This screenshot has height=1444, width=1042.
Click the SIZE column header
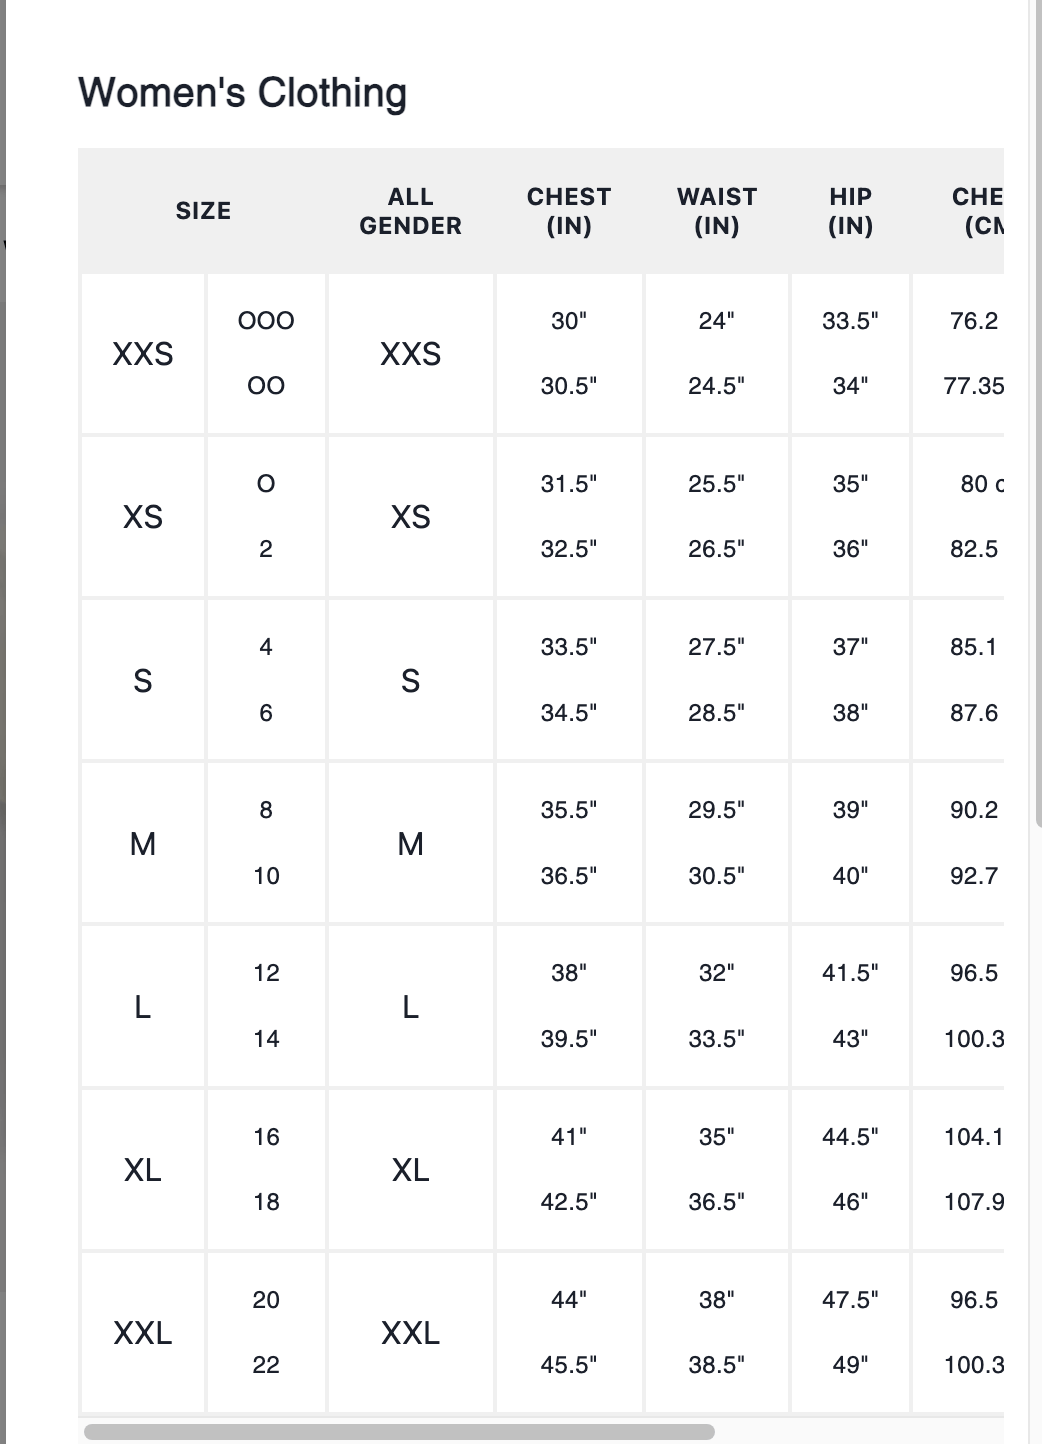[203, 211]
